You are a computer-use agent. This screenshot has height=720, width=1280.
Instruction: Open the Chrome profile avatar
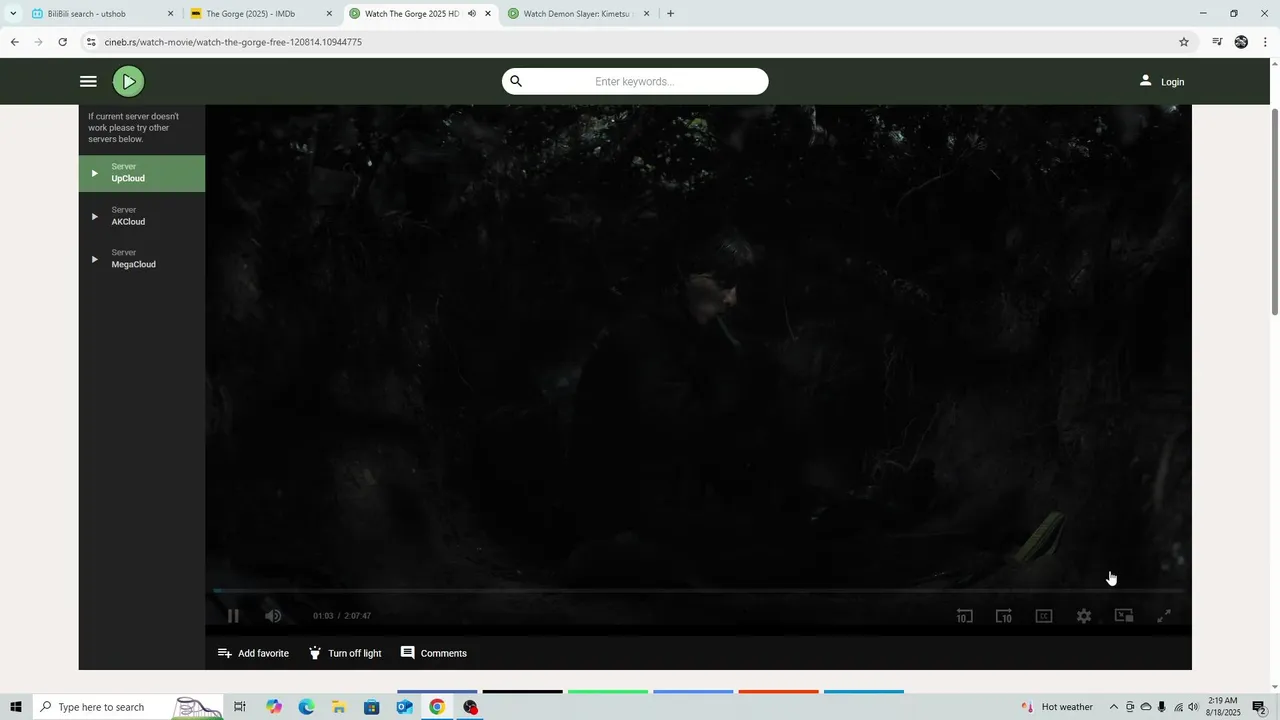pos(1241,42)
